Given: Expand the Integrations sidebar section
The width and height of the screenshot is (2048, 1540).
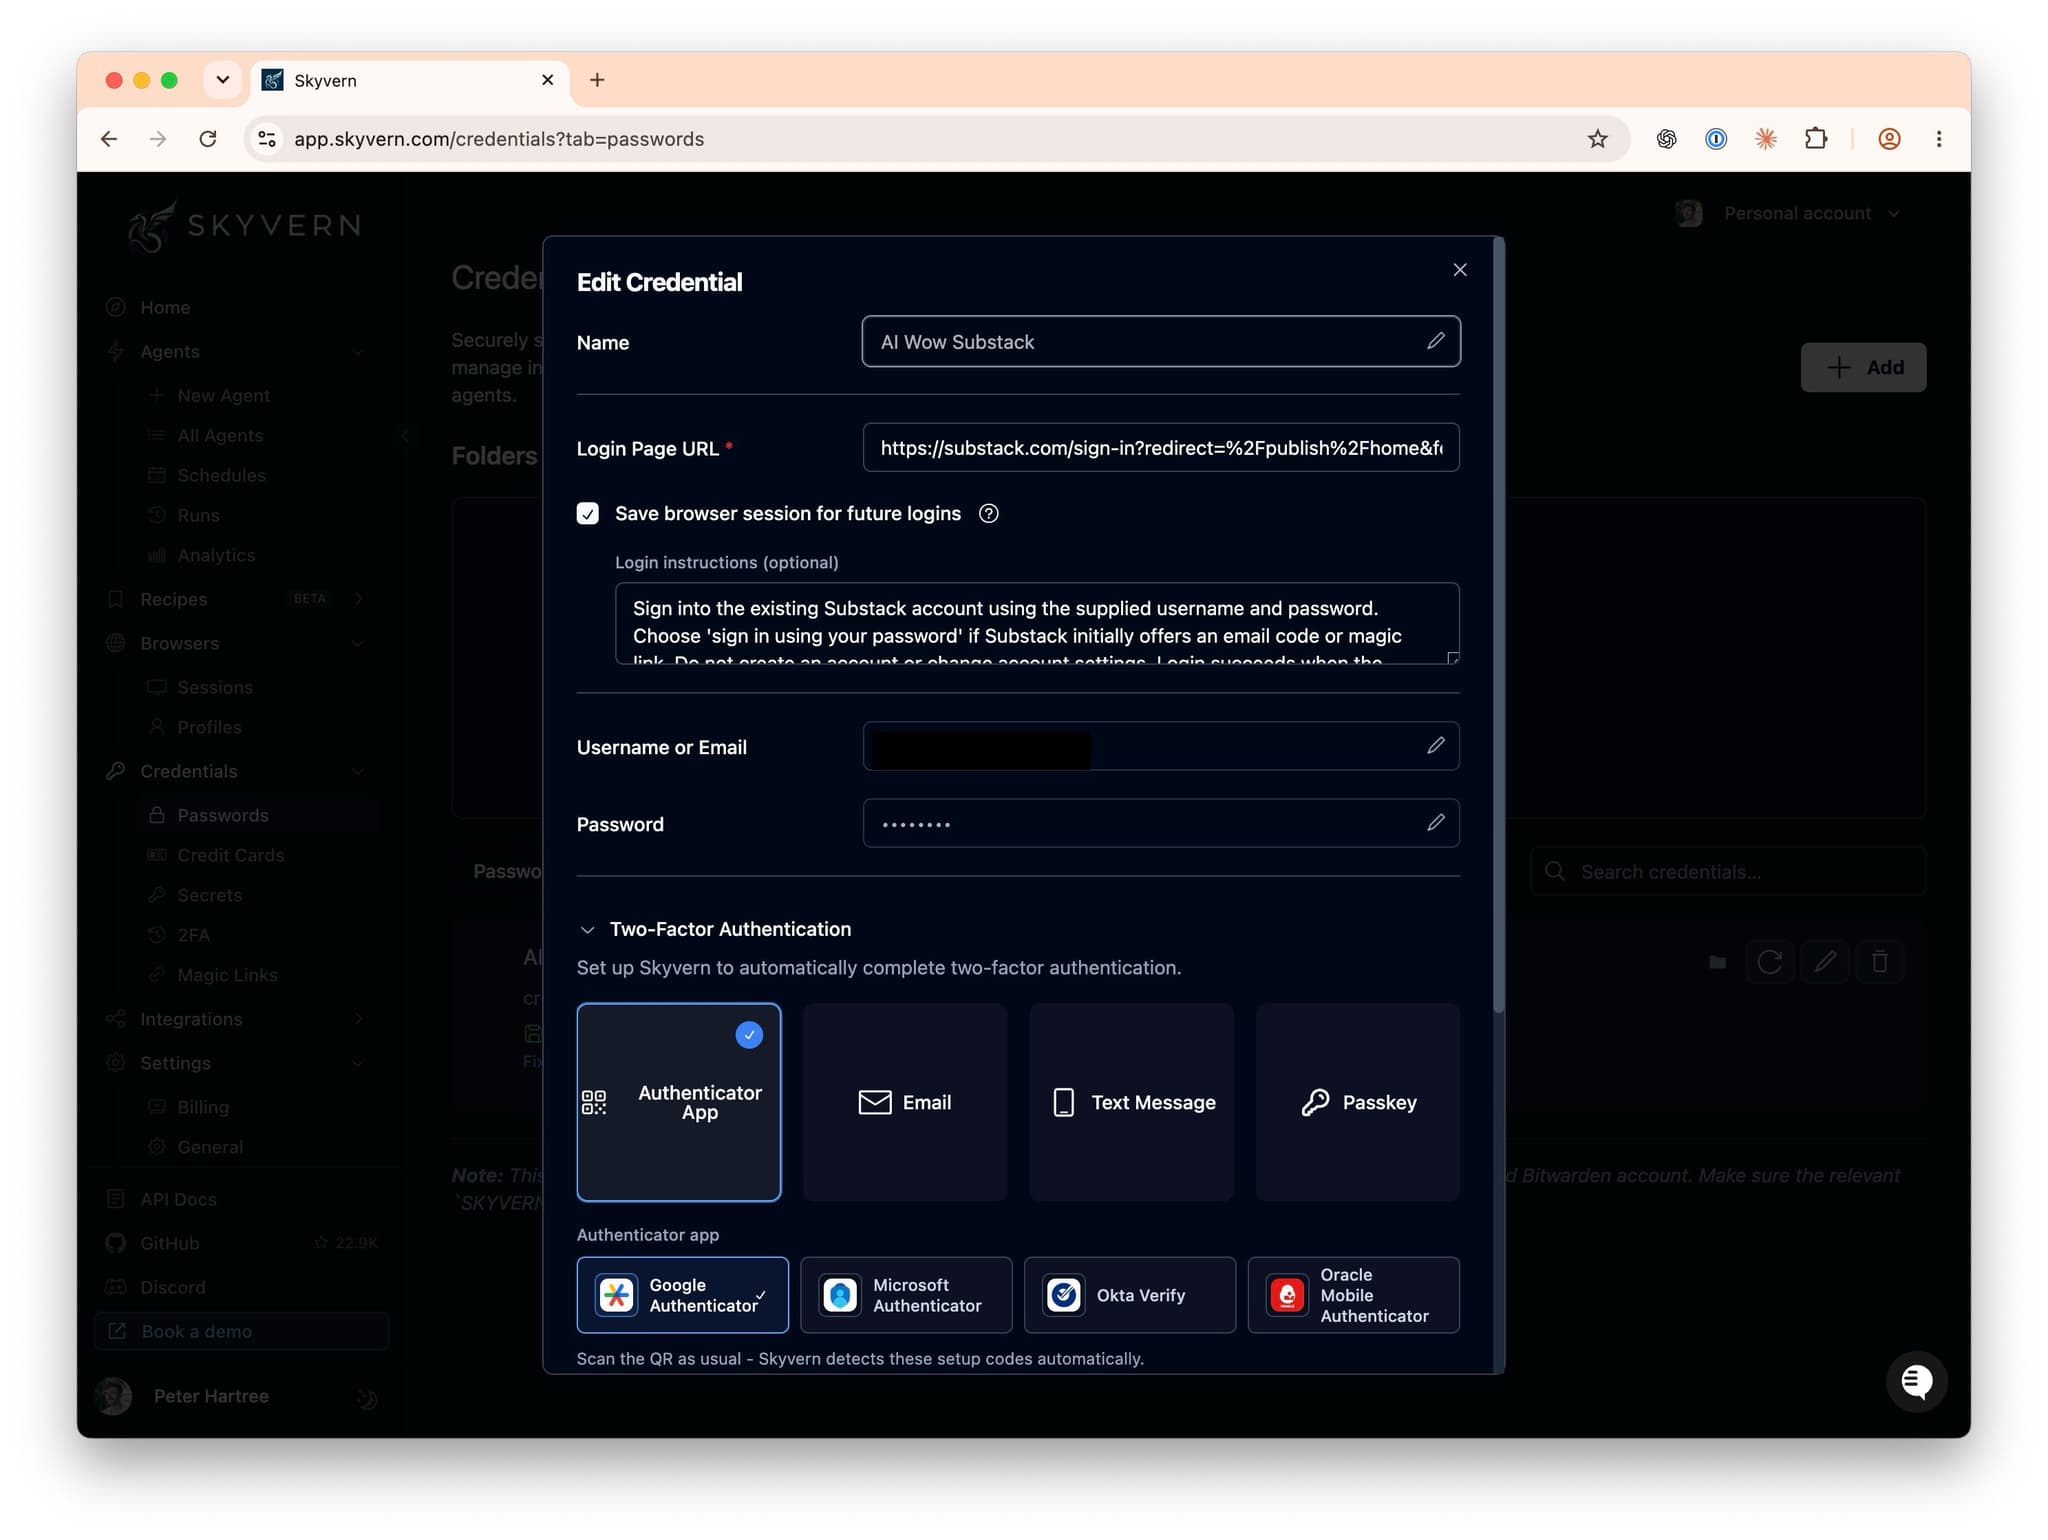Looking at the screenshot, I should 358,1019.
